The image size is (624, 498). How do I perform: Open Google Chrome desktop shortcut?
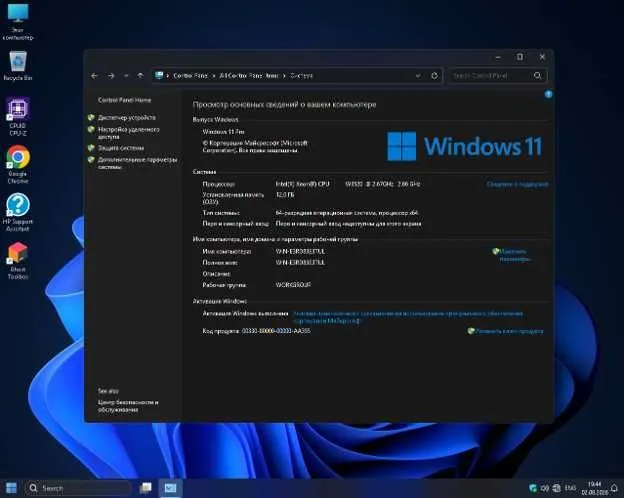pyautogui.click(x=18, y=164)
